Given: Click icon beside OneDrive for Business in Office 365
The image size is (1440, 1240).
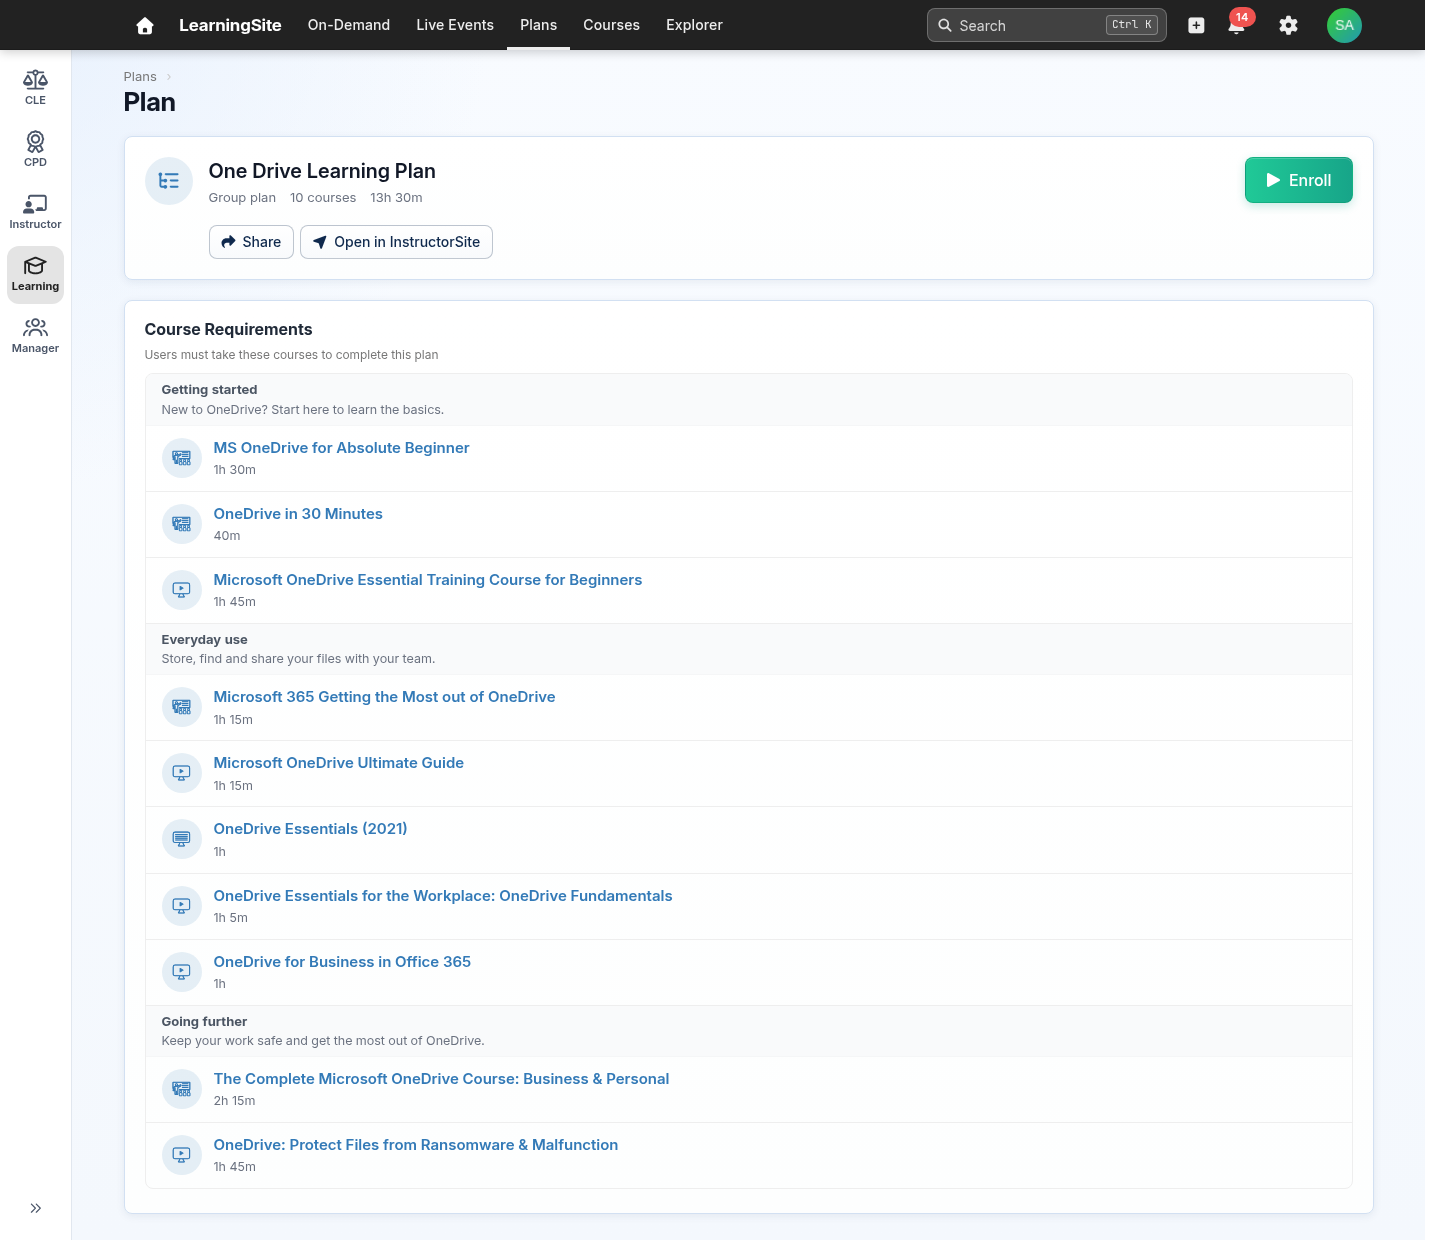Looking at the screenshot, I should pos(181,972).
